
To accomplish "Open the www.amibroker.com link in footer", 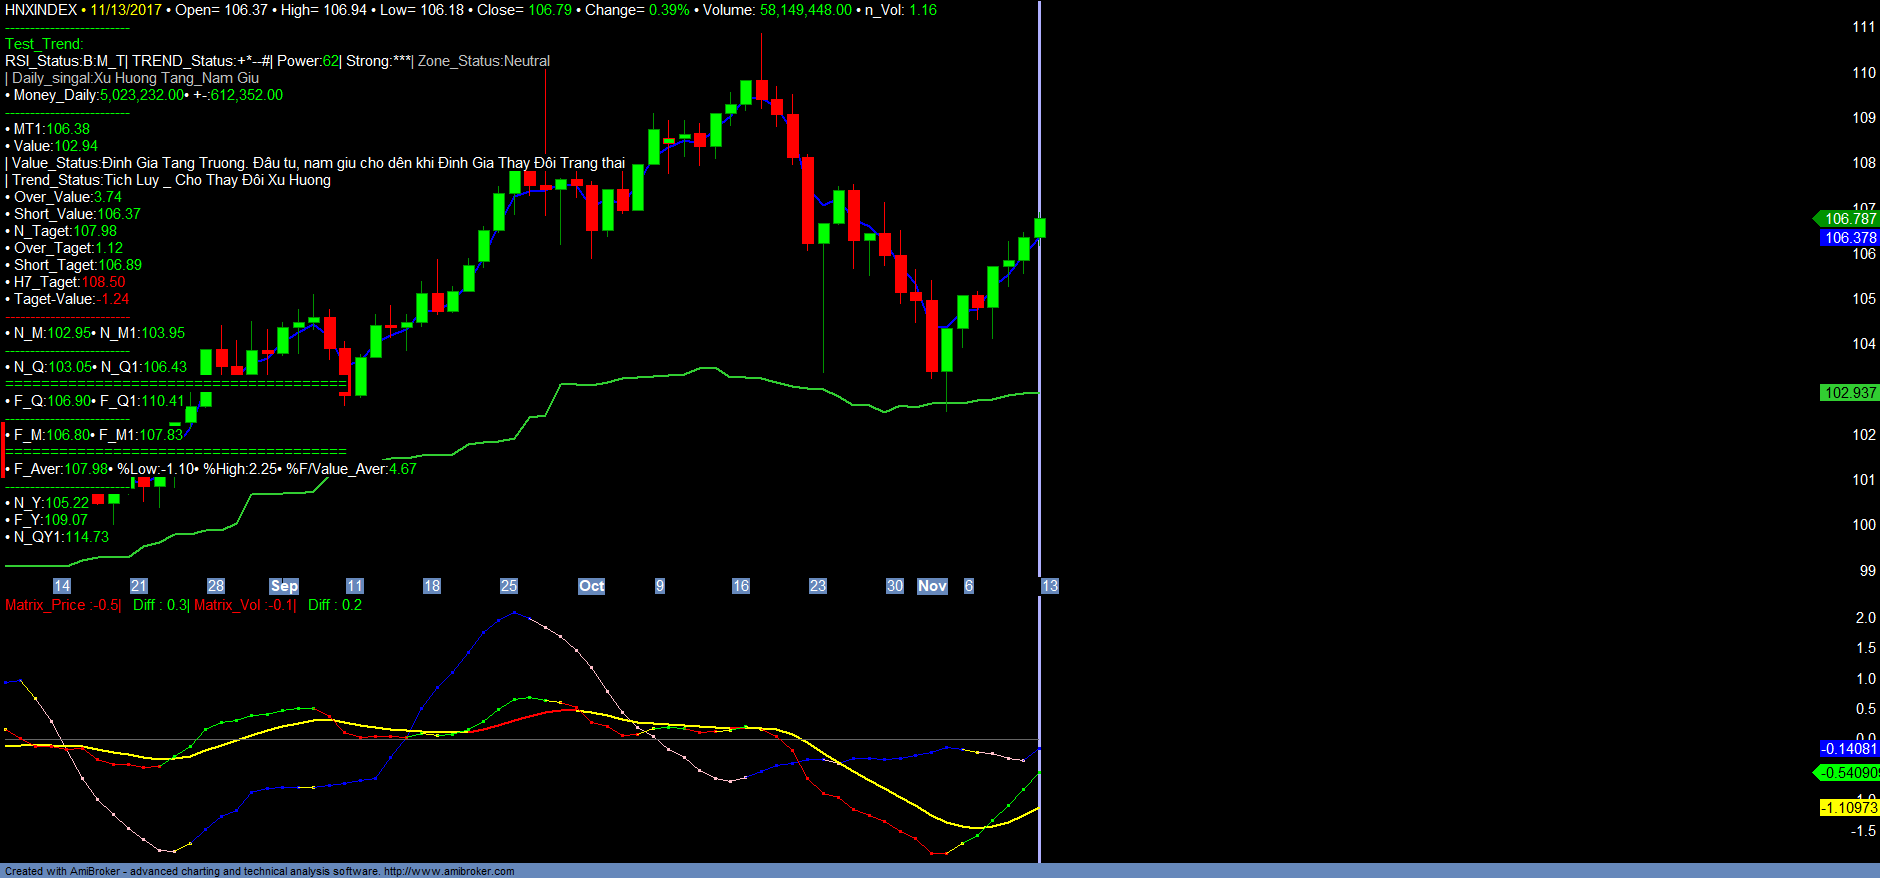I will [449, 871].
